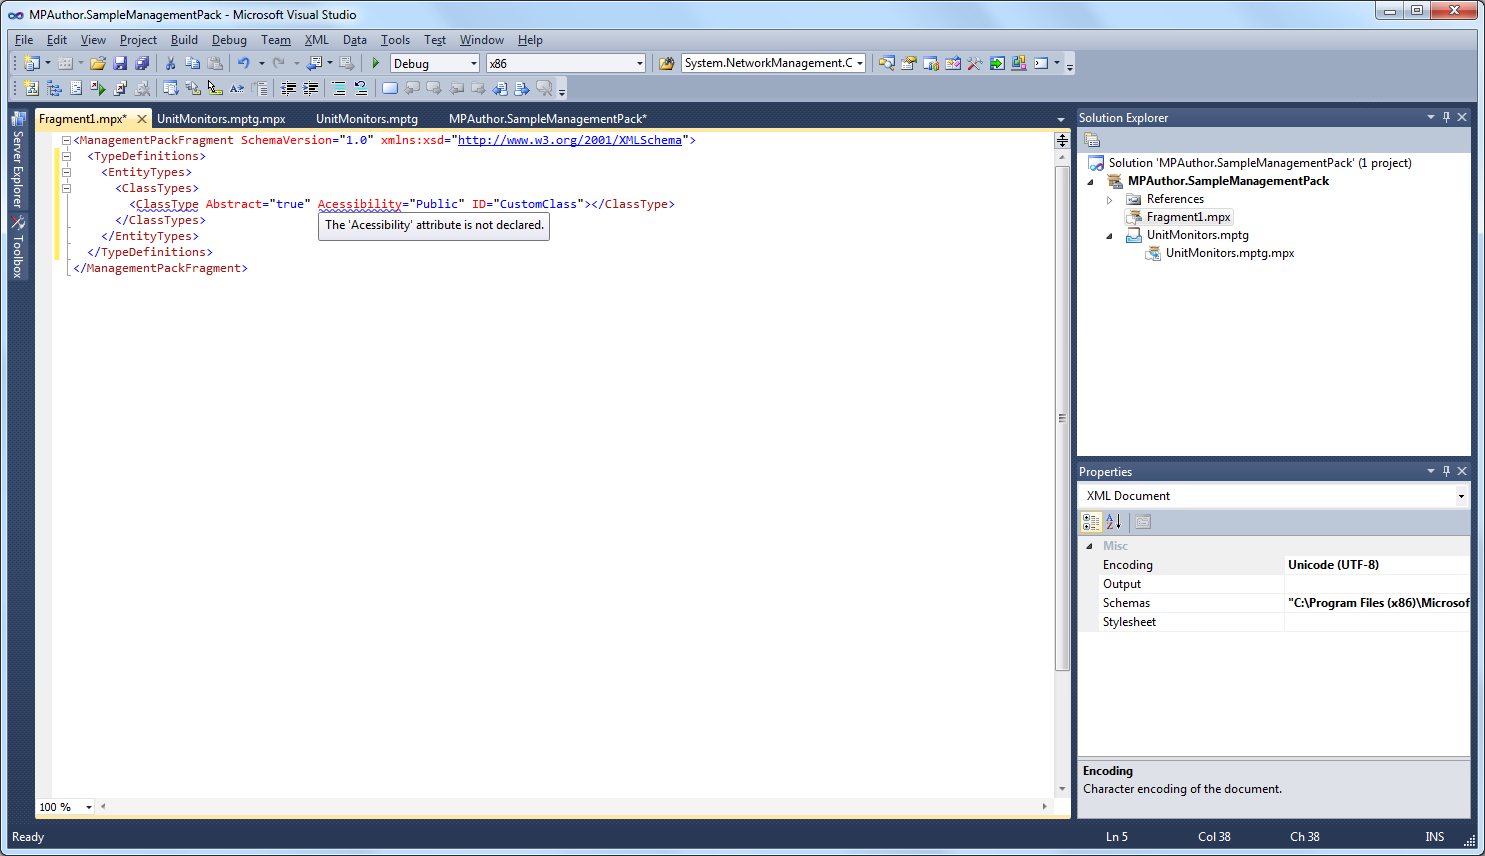
Task: Open the Build menu
Action: 184,40
